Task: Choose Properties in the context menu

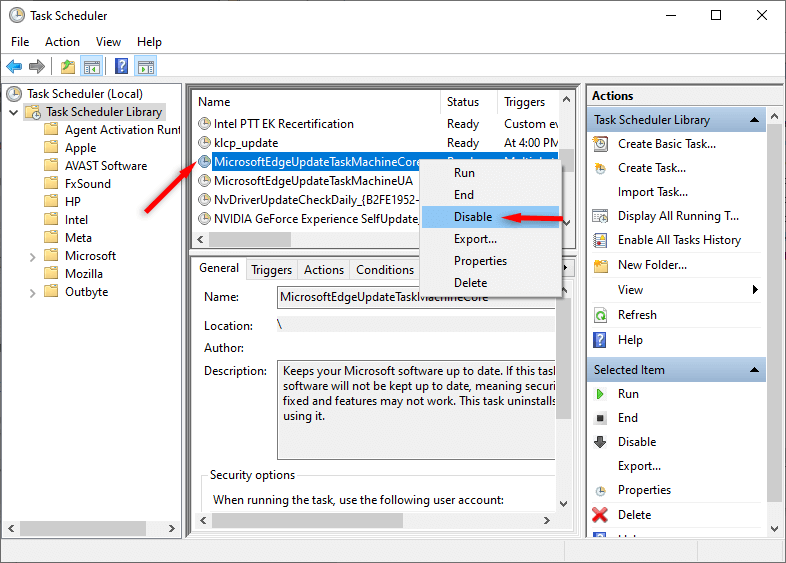Action: (490, 261)
